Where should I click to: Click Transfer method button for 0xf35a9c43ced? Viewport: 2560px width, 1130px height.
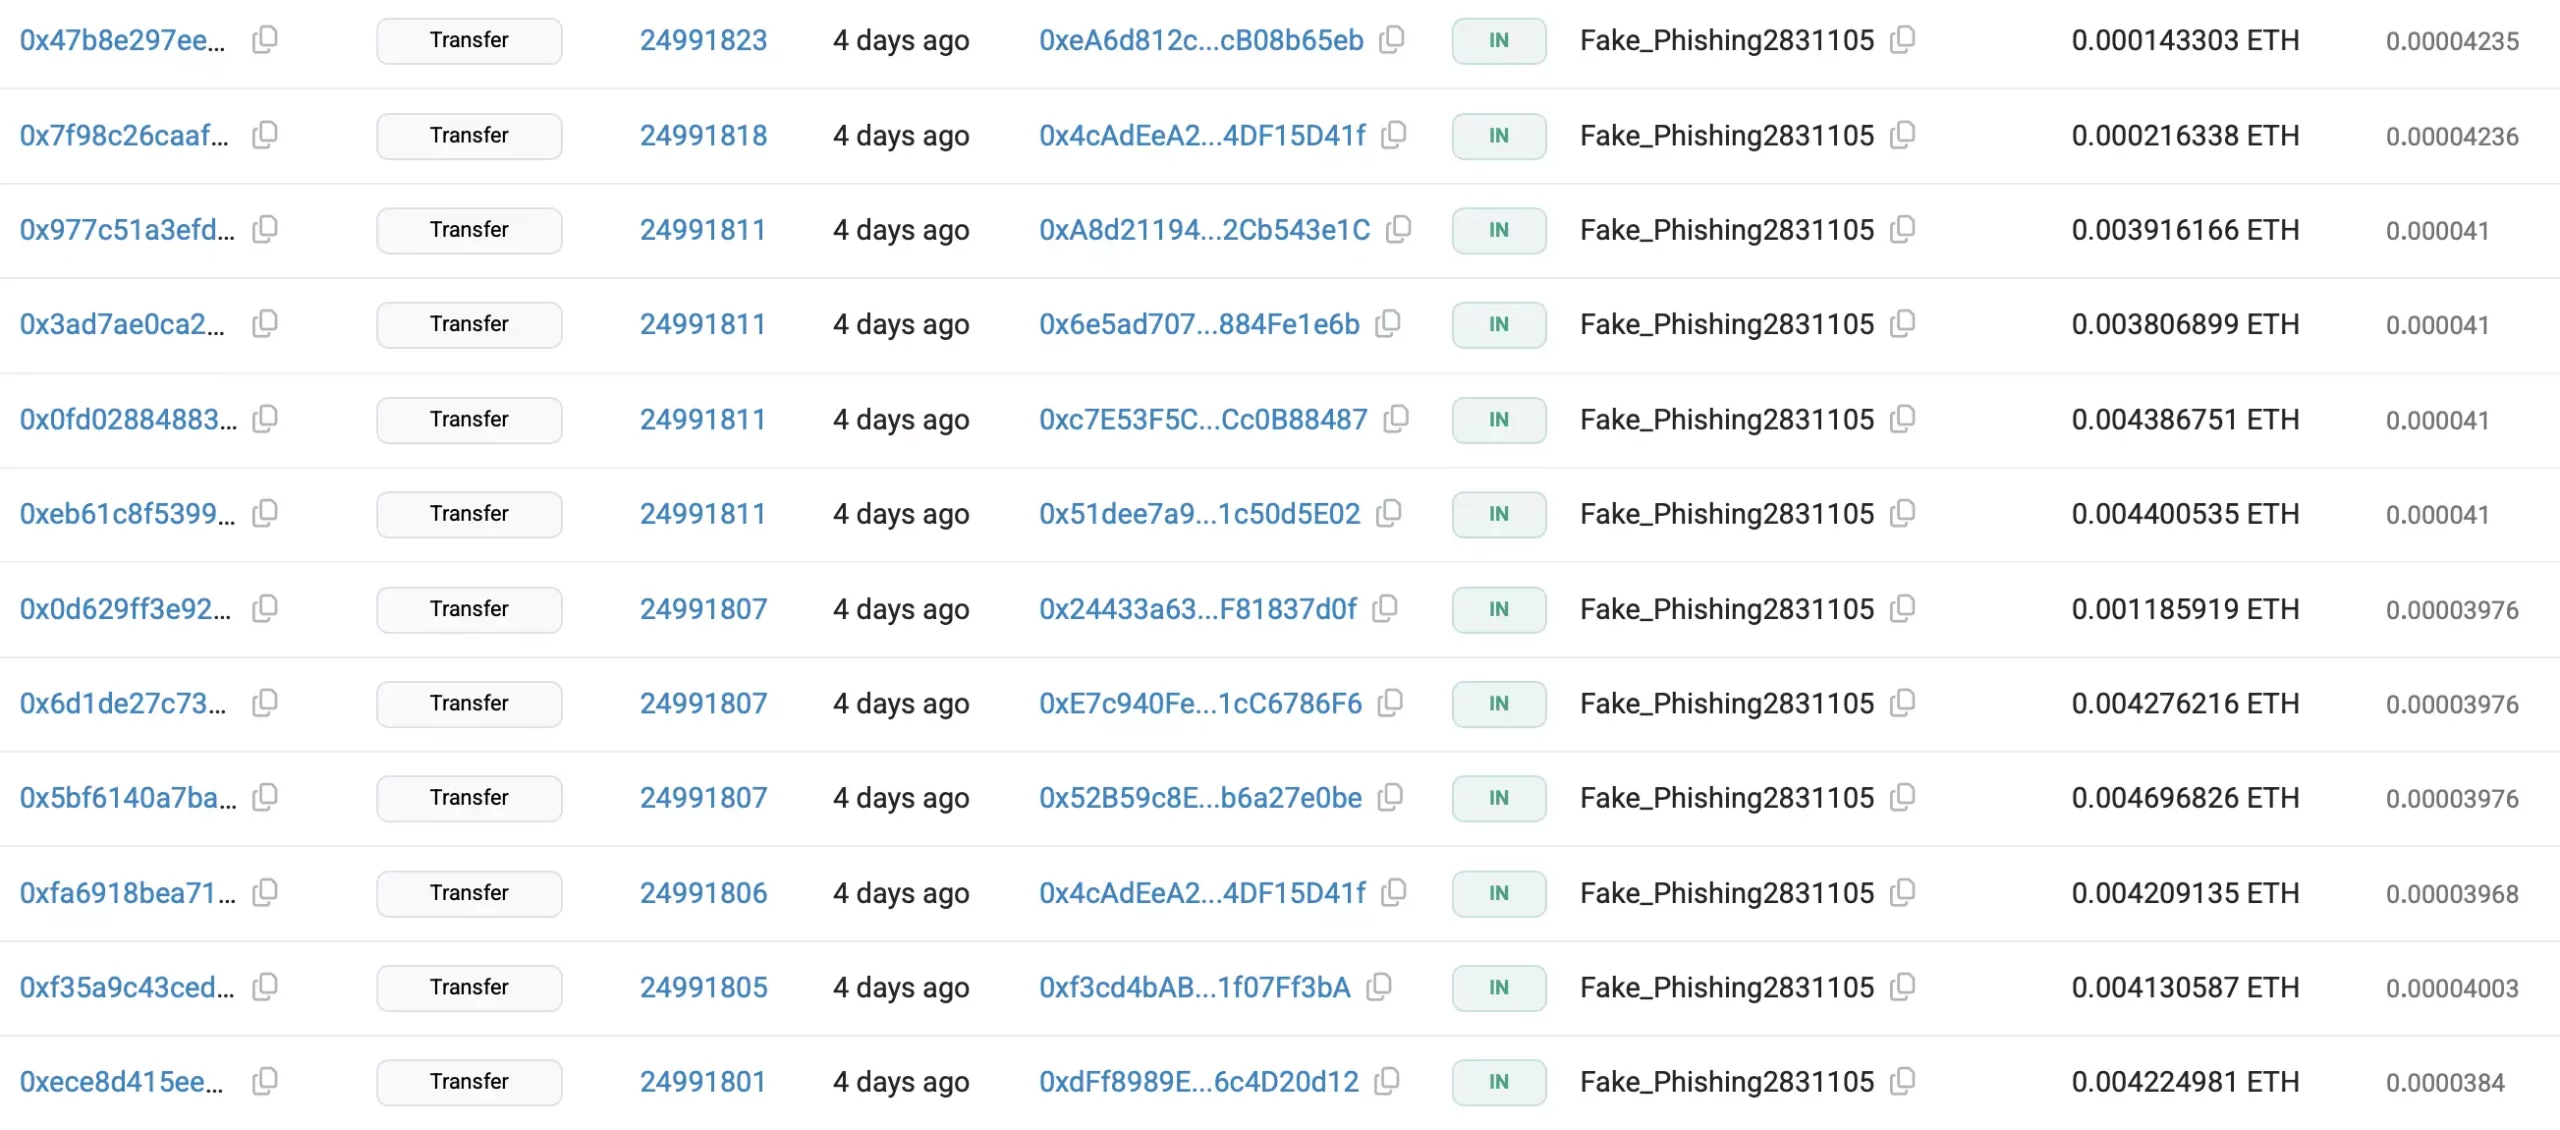(x=469, y=987)
